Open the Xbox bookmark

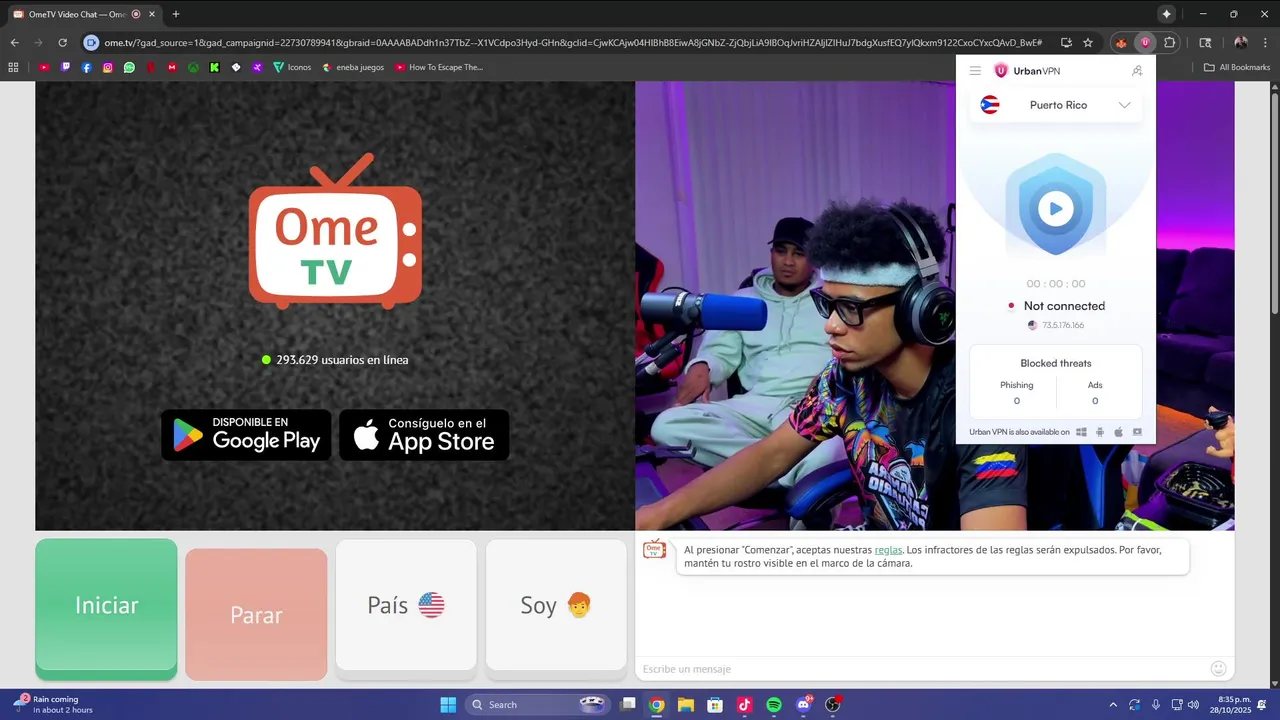tap(193, 67)
